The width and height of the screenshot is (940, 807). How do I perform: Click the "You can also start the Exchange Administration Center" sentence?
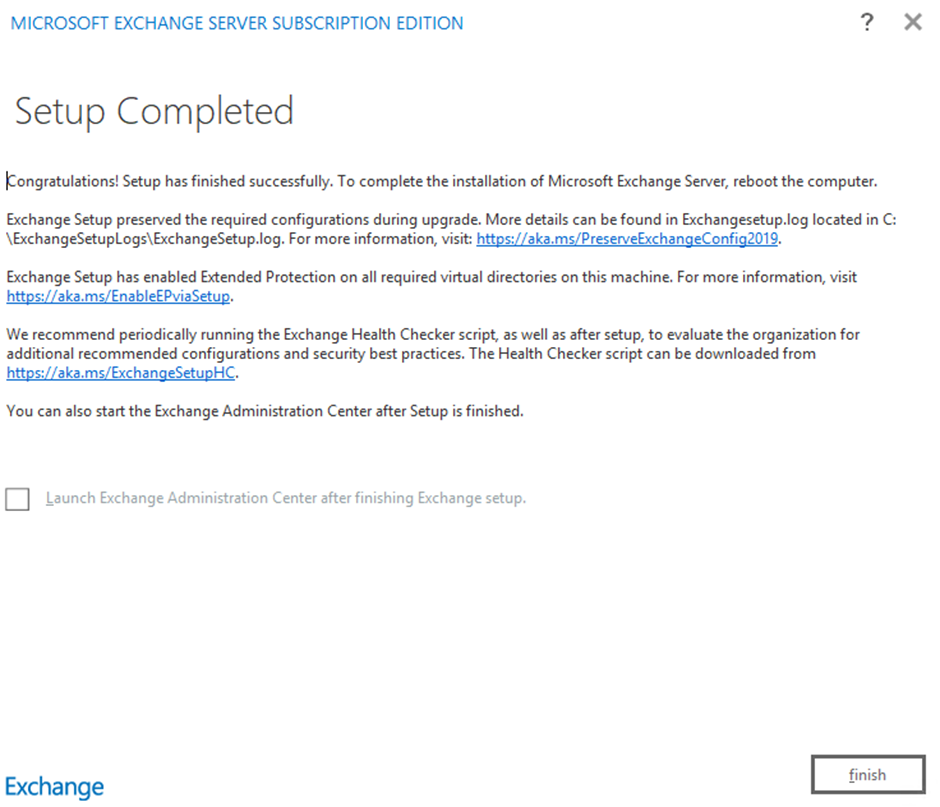[x=265, y=411]
